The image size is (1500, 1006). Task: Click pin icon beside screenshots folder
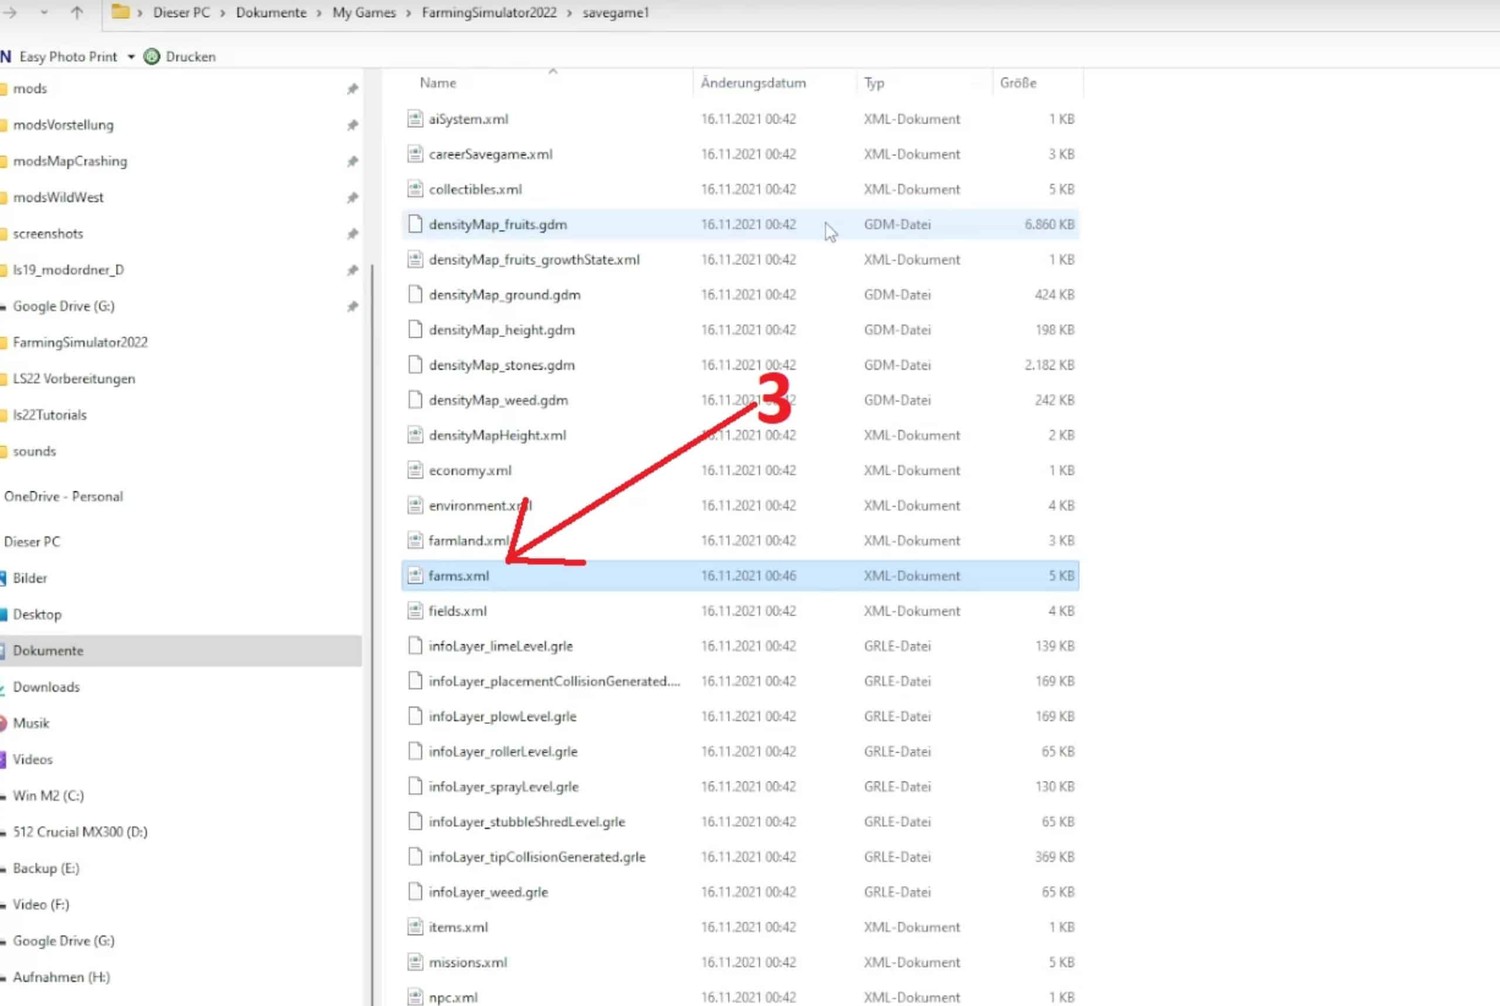[352, 234]
